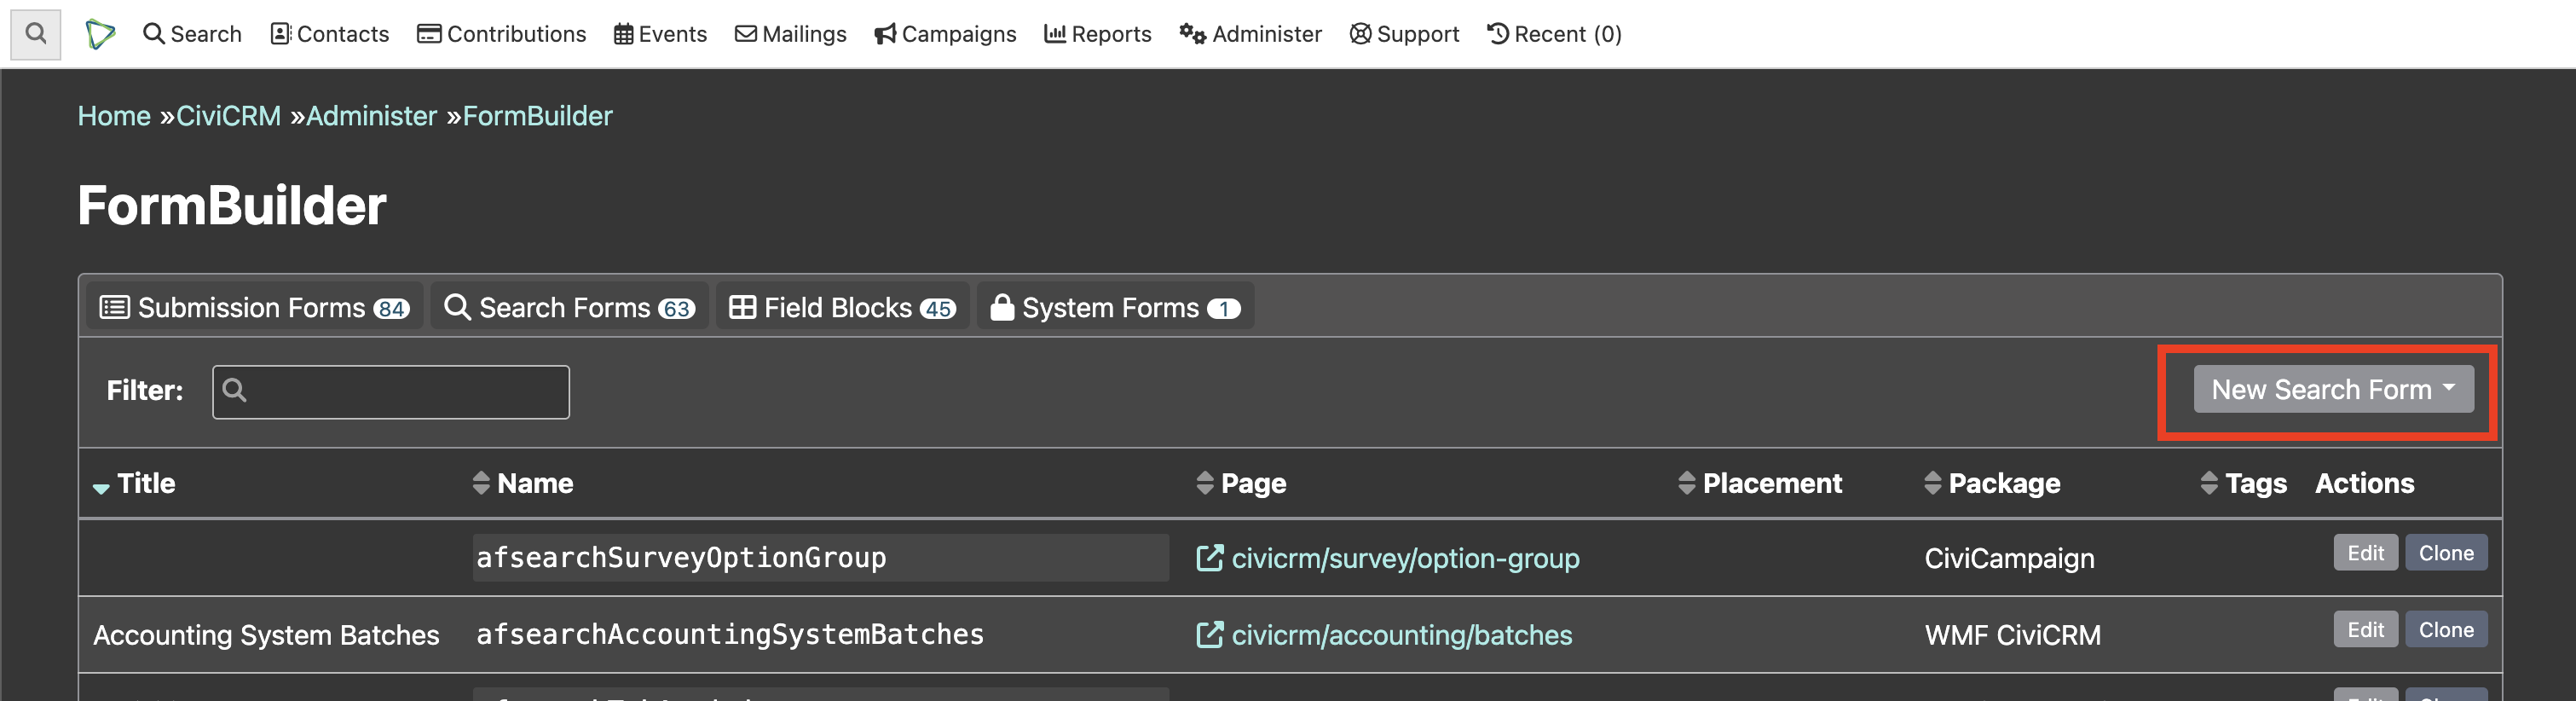This screenshot has width=2576, height=701.
Task: Open the Support menu
Action: pyautogui.click(x=1404, y=34)
